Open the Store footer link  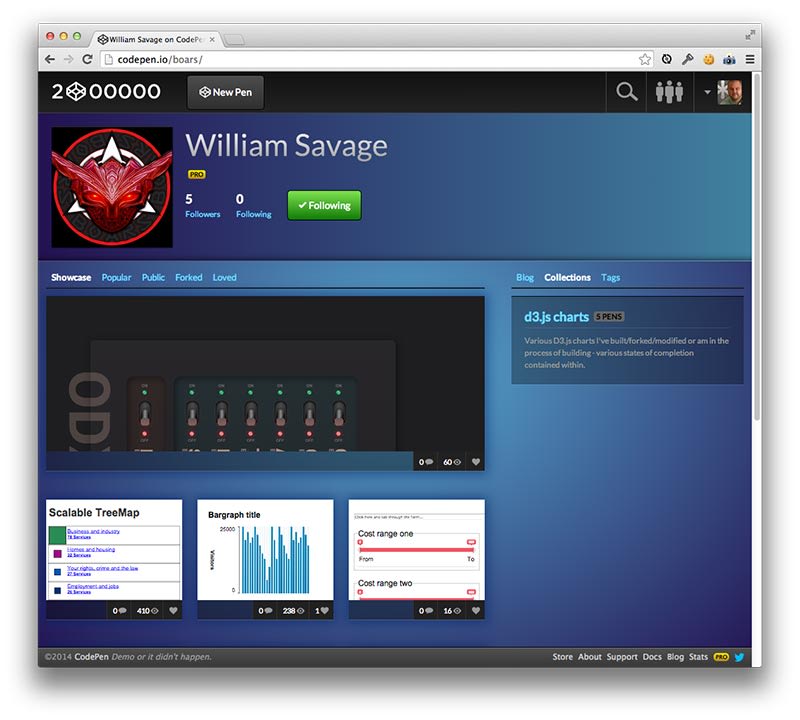[x=562, y=657]
